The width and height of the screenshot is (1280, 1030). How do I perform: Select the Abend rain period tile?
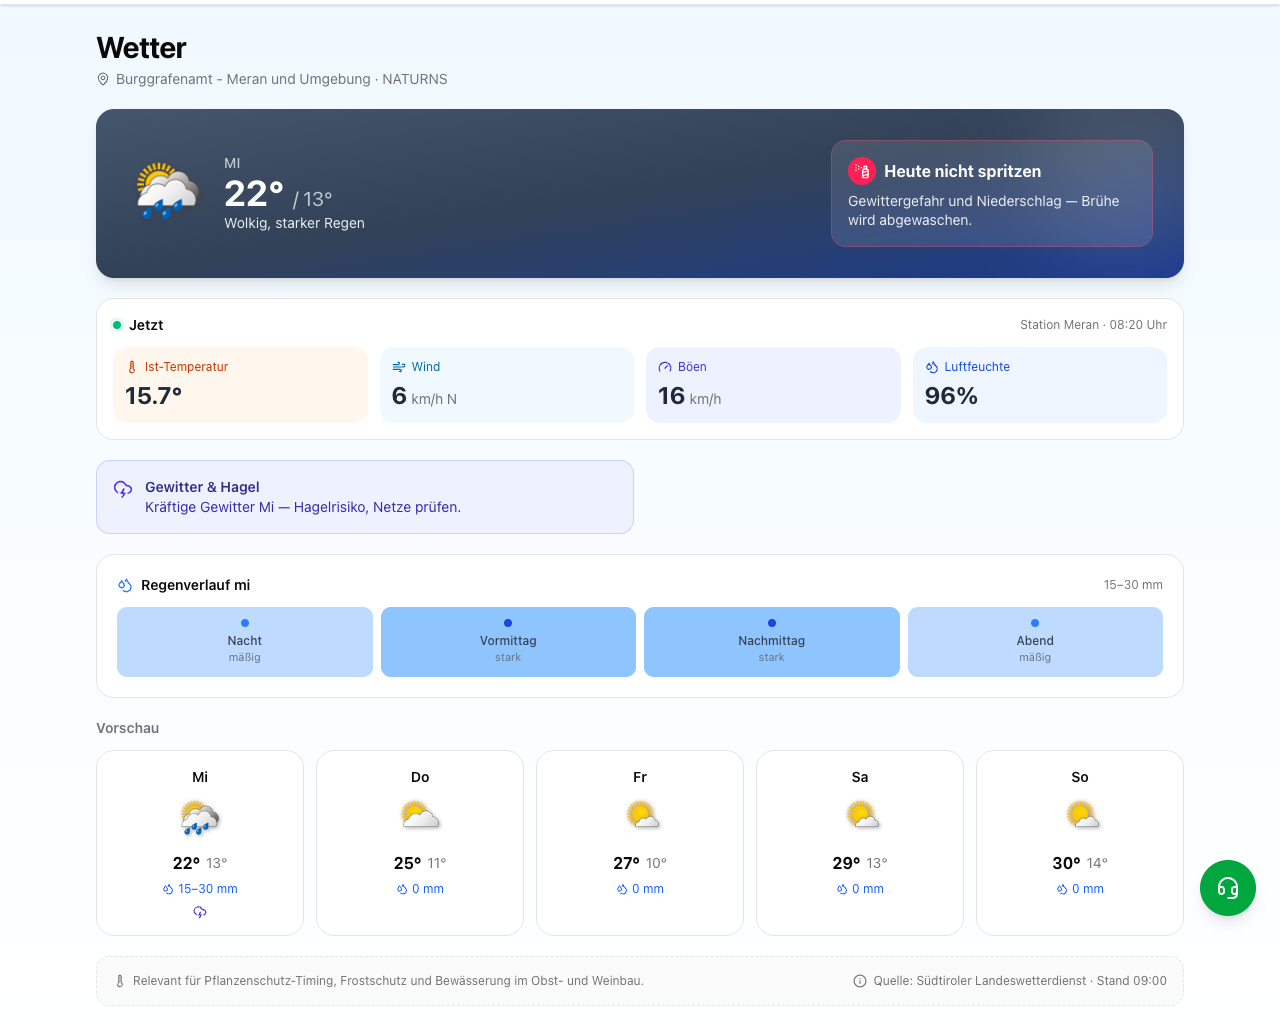[x=1035, y=642]
